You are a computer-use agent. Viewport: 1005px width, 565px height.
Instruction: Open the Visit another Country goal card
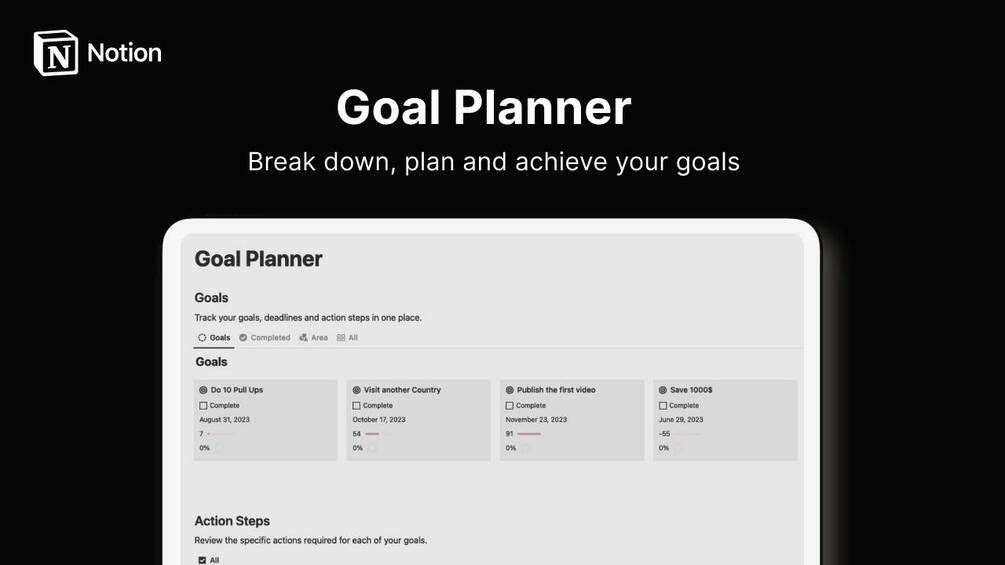point(419,420)
